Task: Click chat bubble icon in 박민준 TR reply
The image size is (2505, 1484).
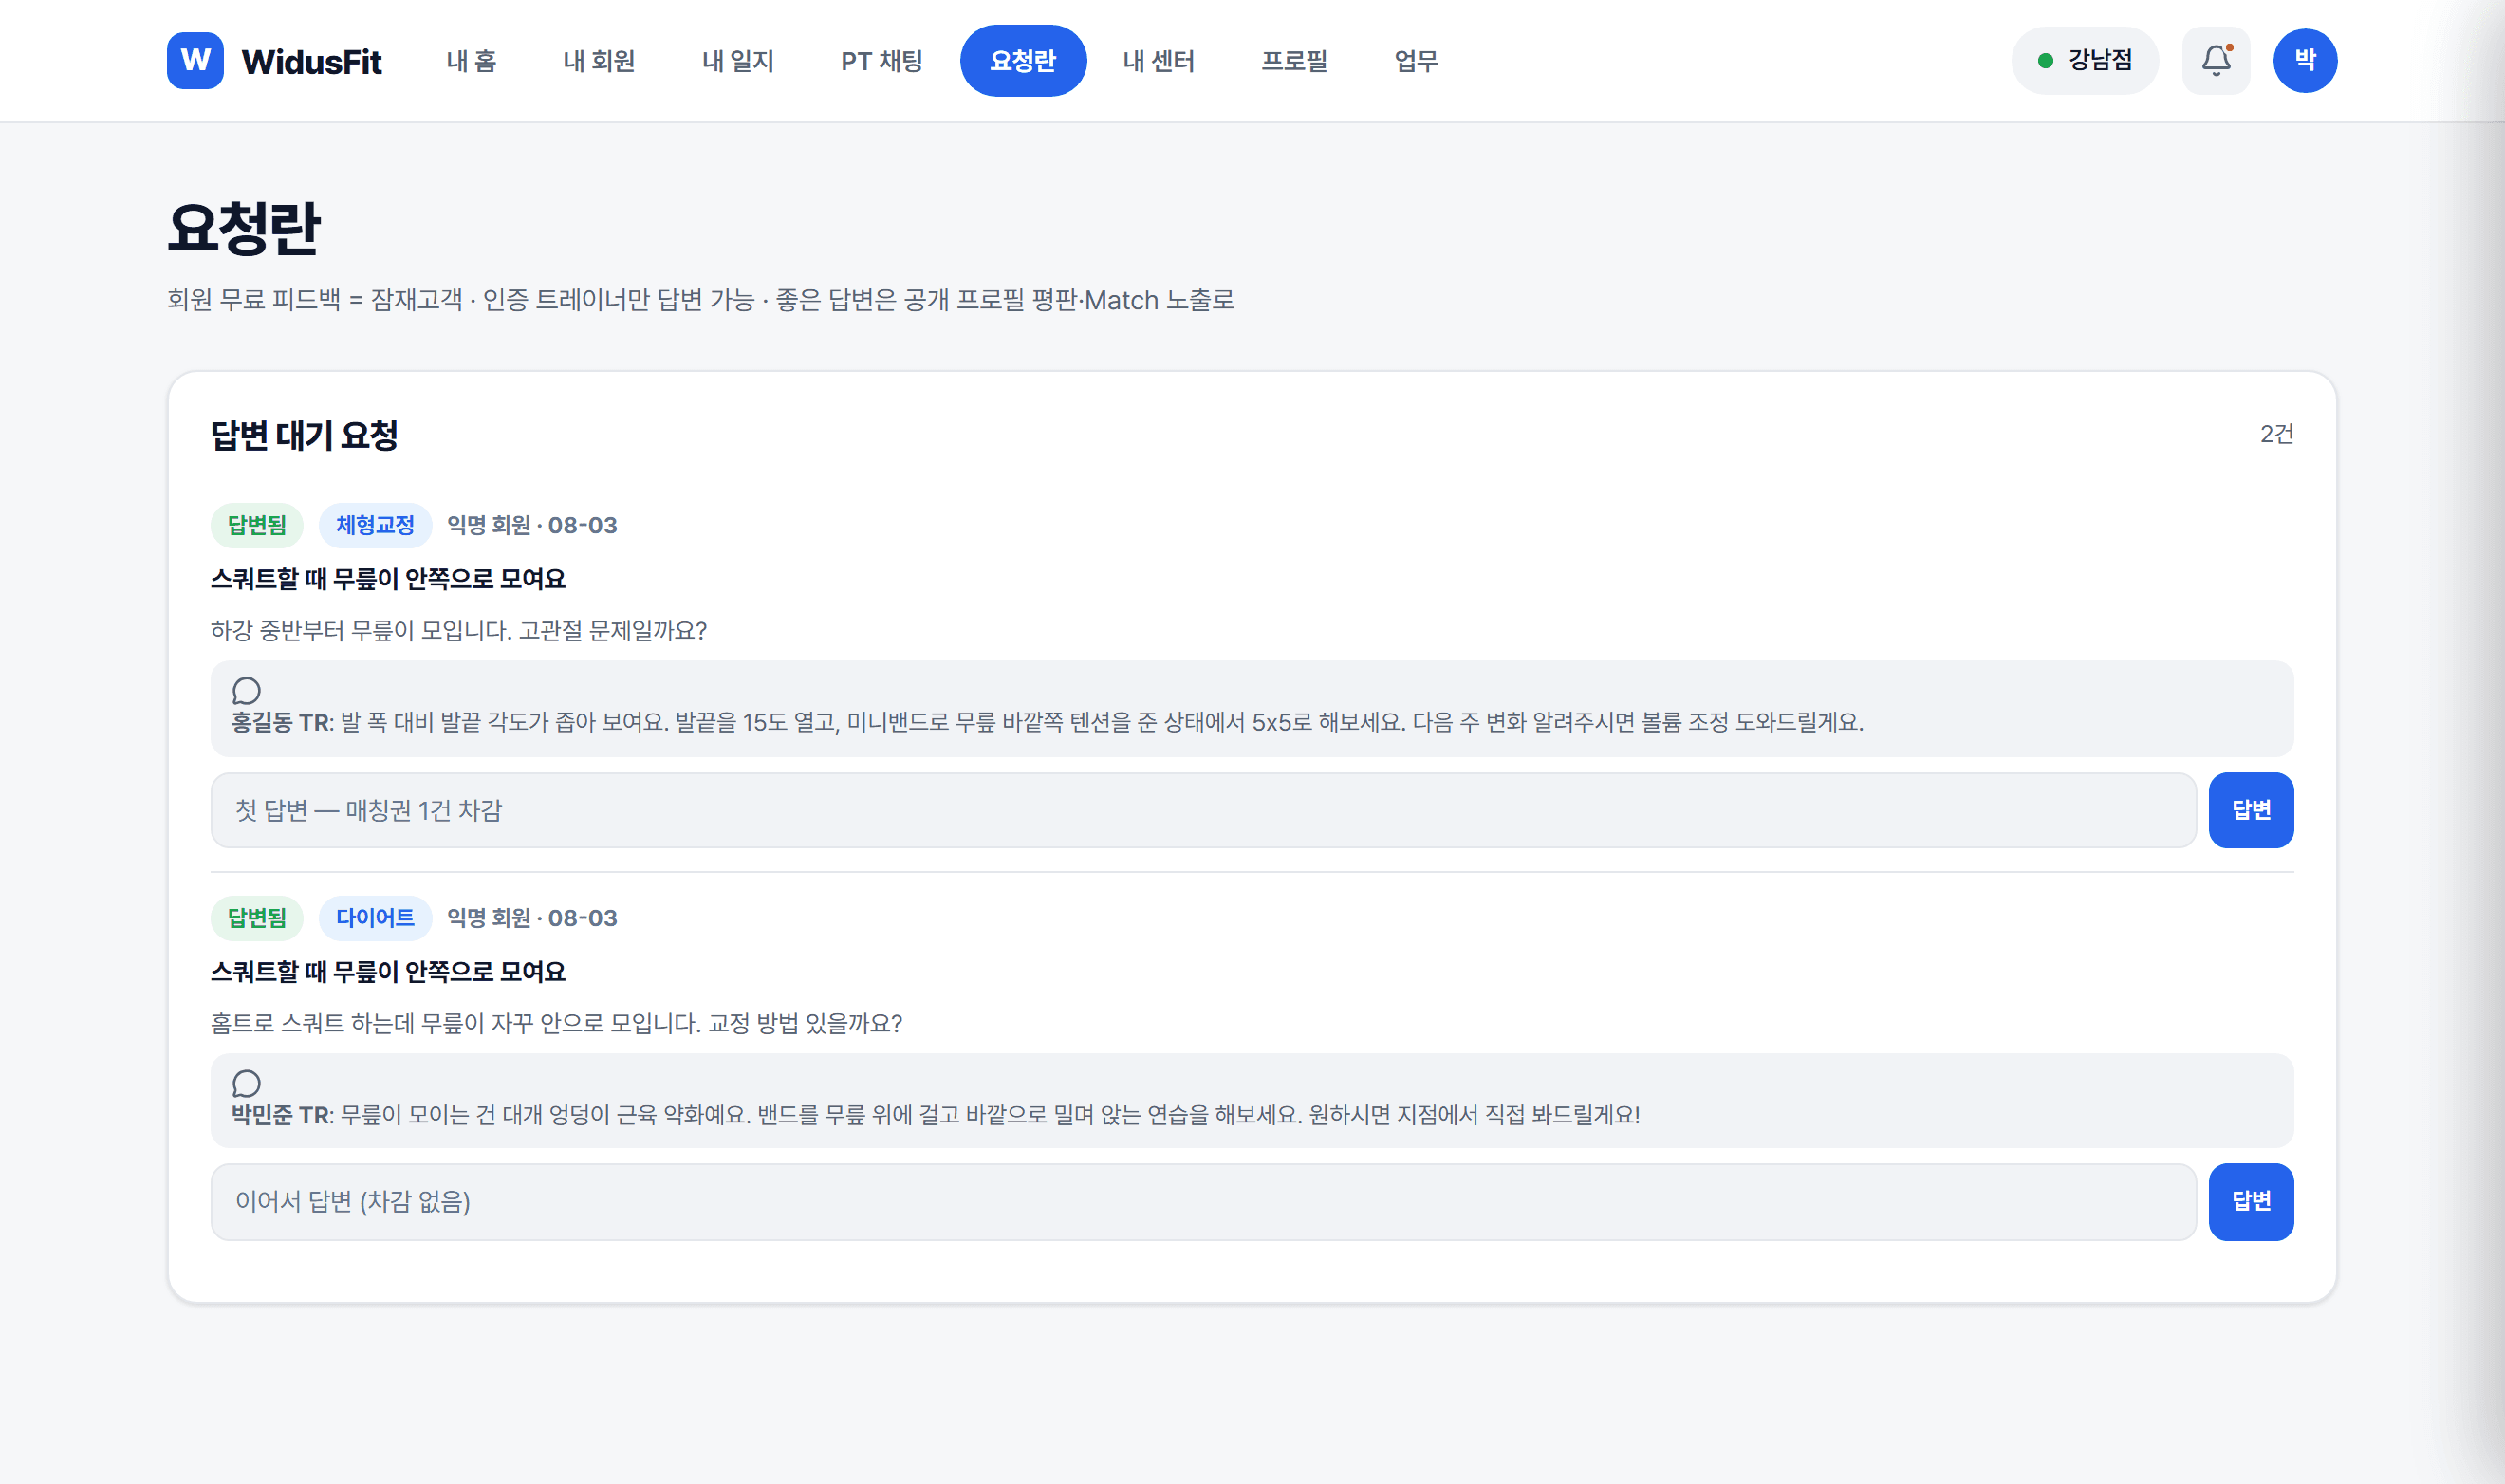Action: [x=246, y=1083]
